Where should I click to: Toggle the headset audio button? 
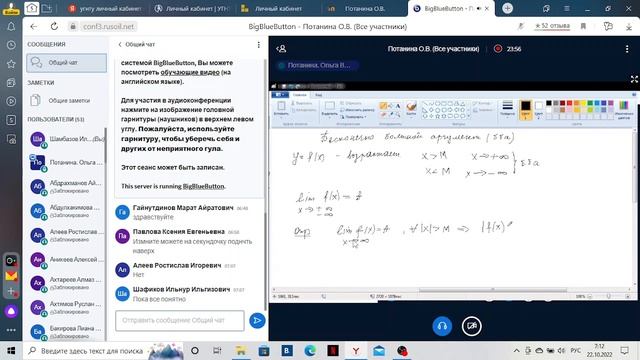tap(442, 326)
